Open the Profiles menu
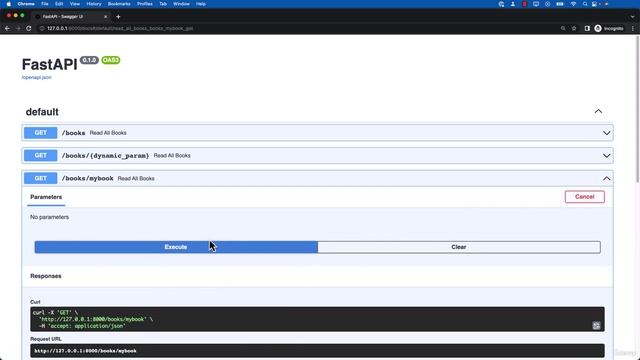Image resolution: width=640 pixels, height=360 pixels. point(145,4)
